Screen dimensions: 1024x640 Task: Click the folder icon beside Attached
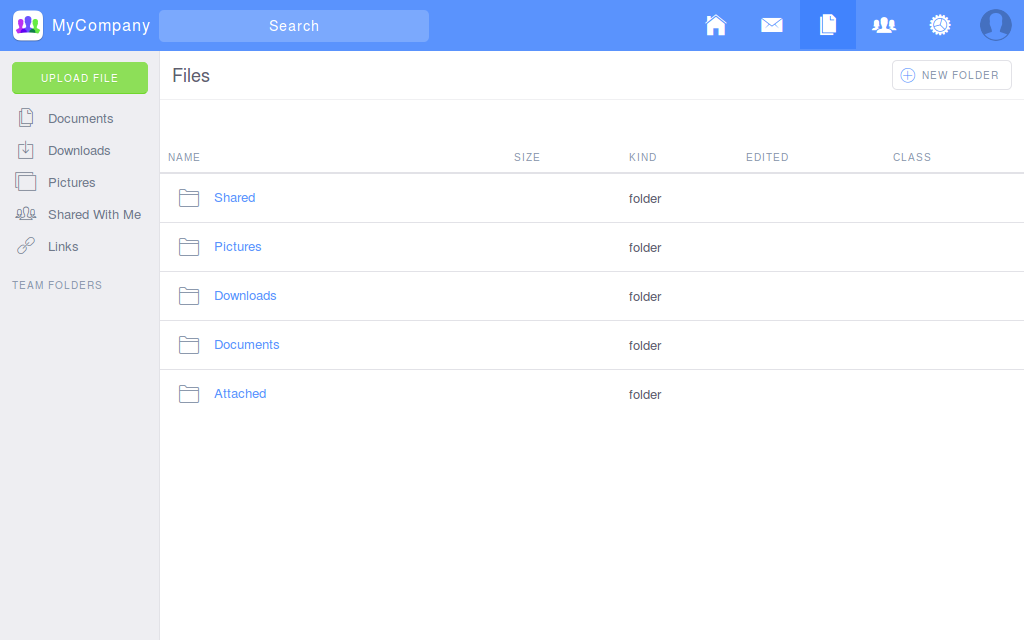point(189,394)
